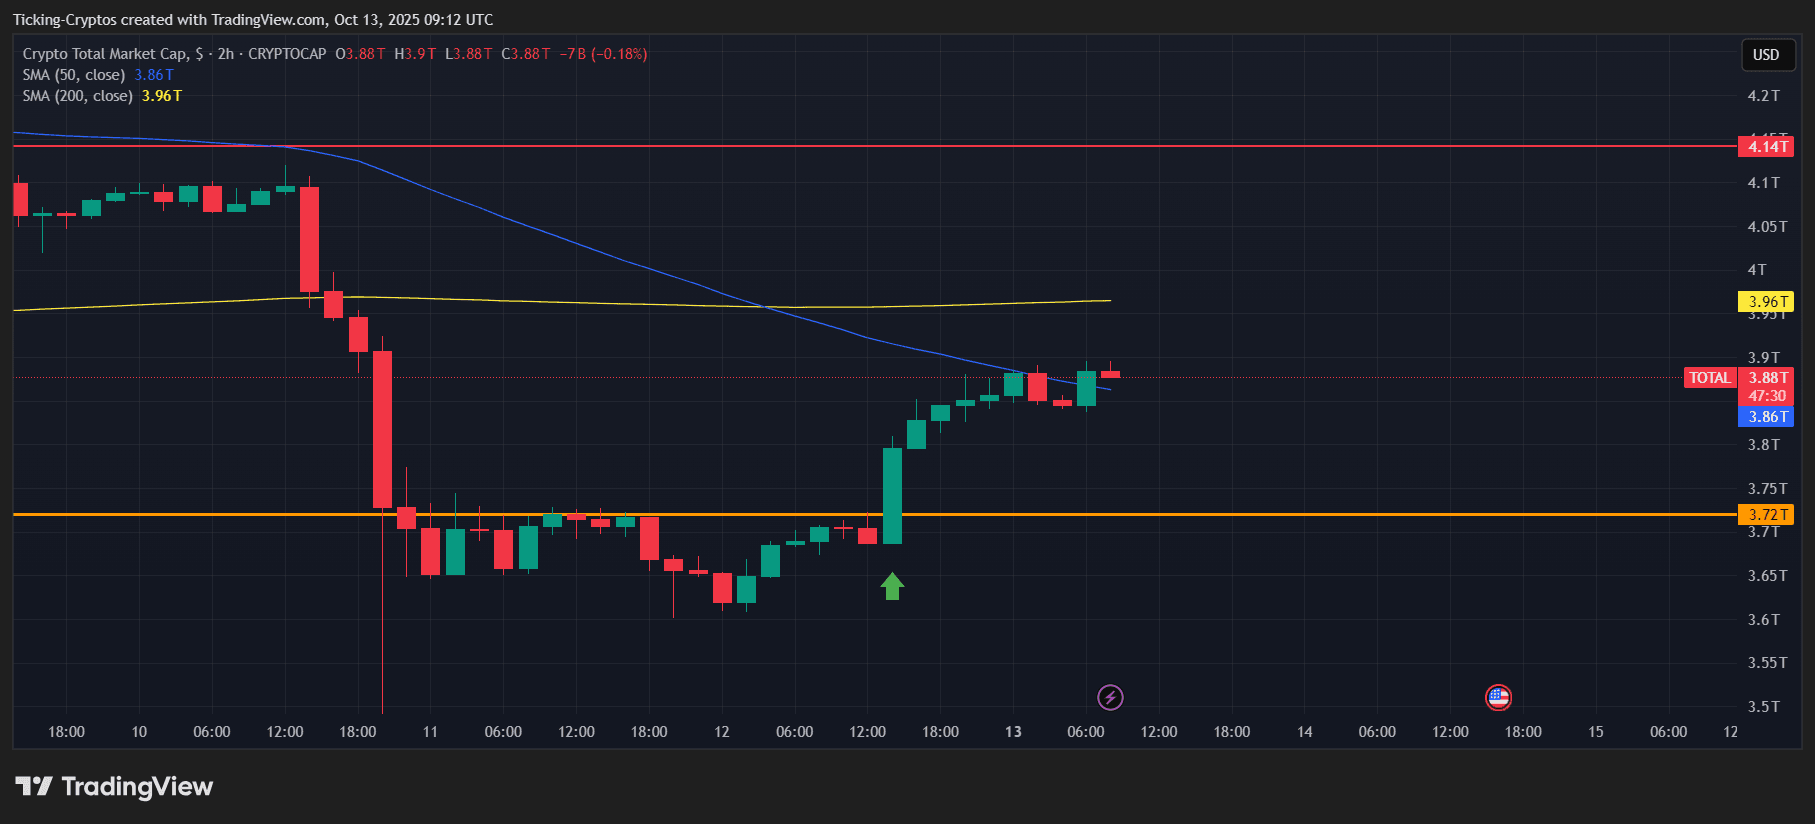Click the green up arrow marker

click(x=892, y=586)
